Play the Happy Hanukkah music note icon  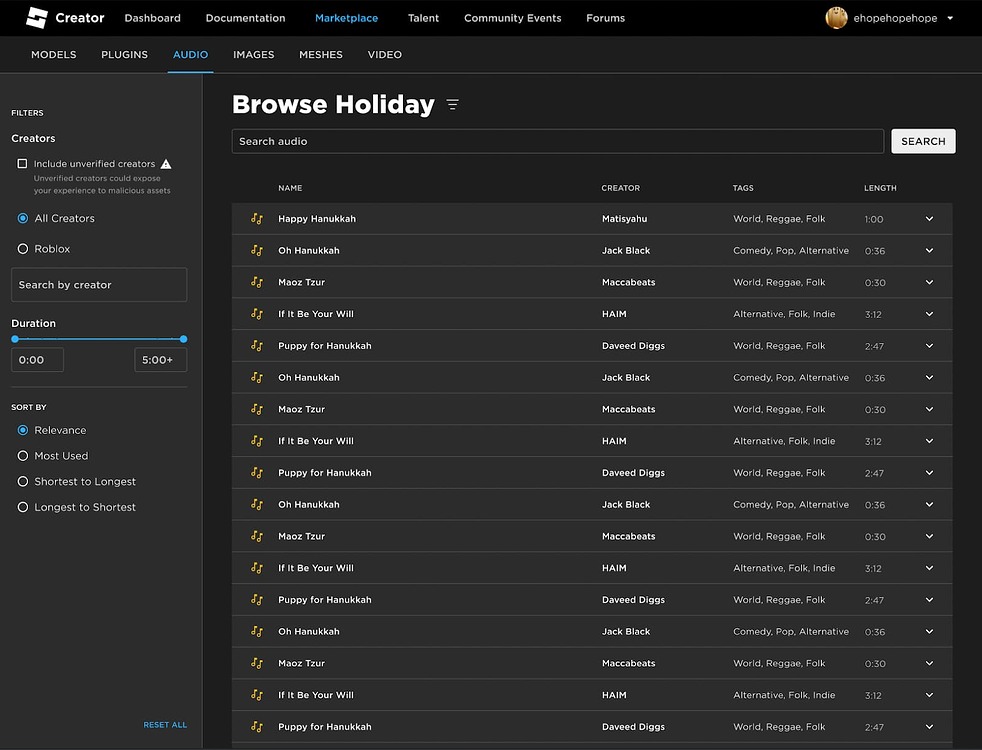pyautogui.click(x=257, y=218)
